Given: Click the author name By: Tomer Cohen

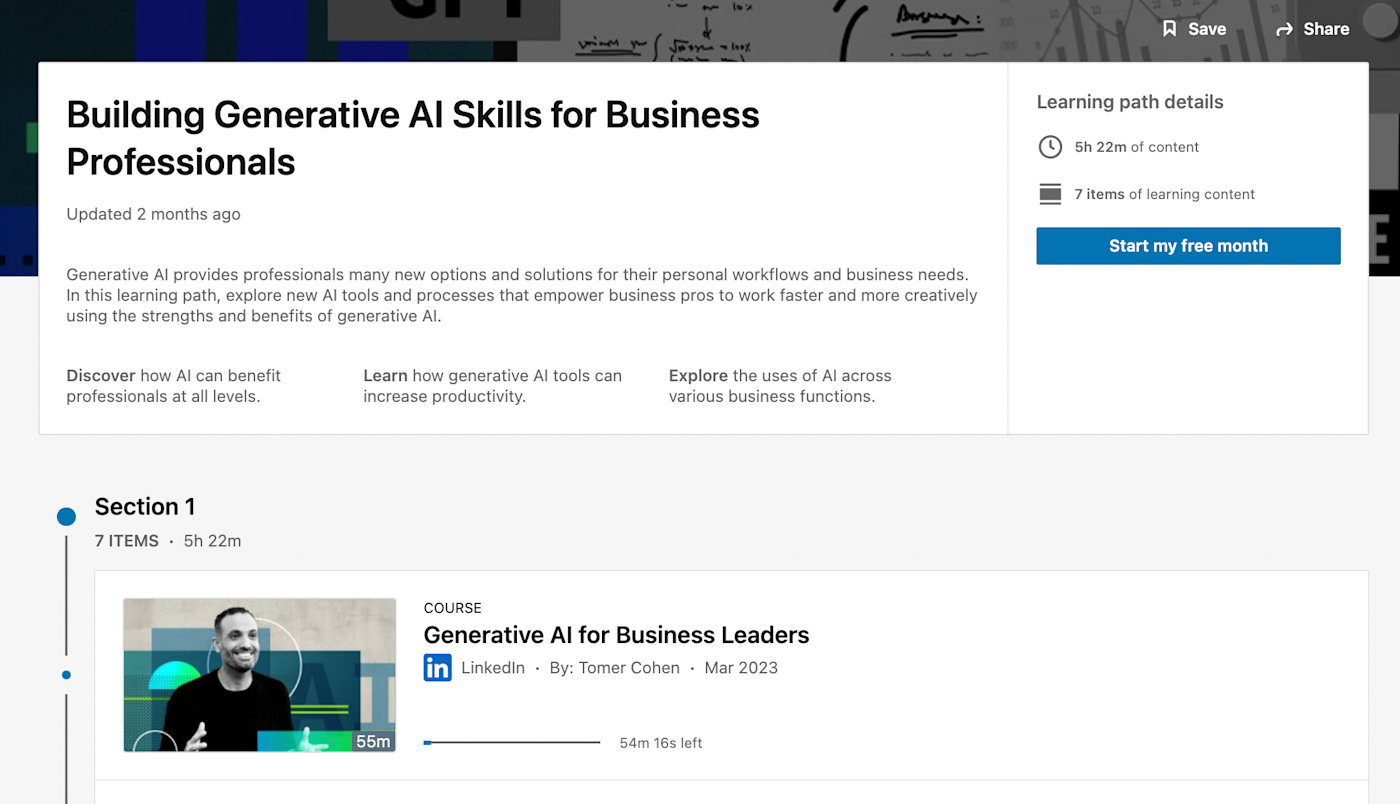Looking at the screenshot, I should point(614,668).
